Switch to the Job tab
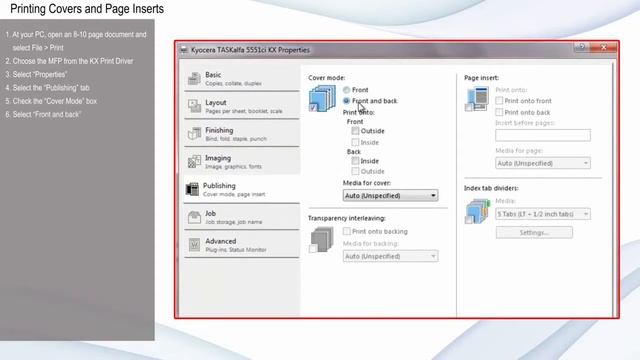 pos(242,217)
